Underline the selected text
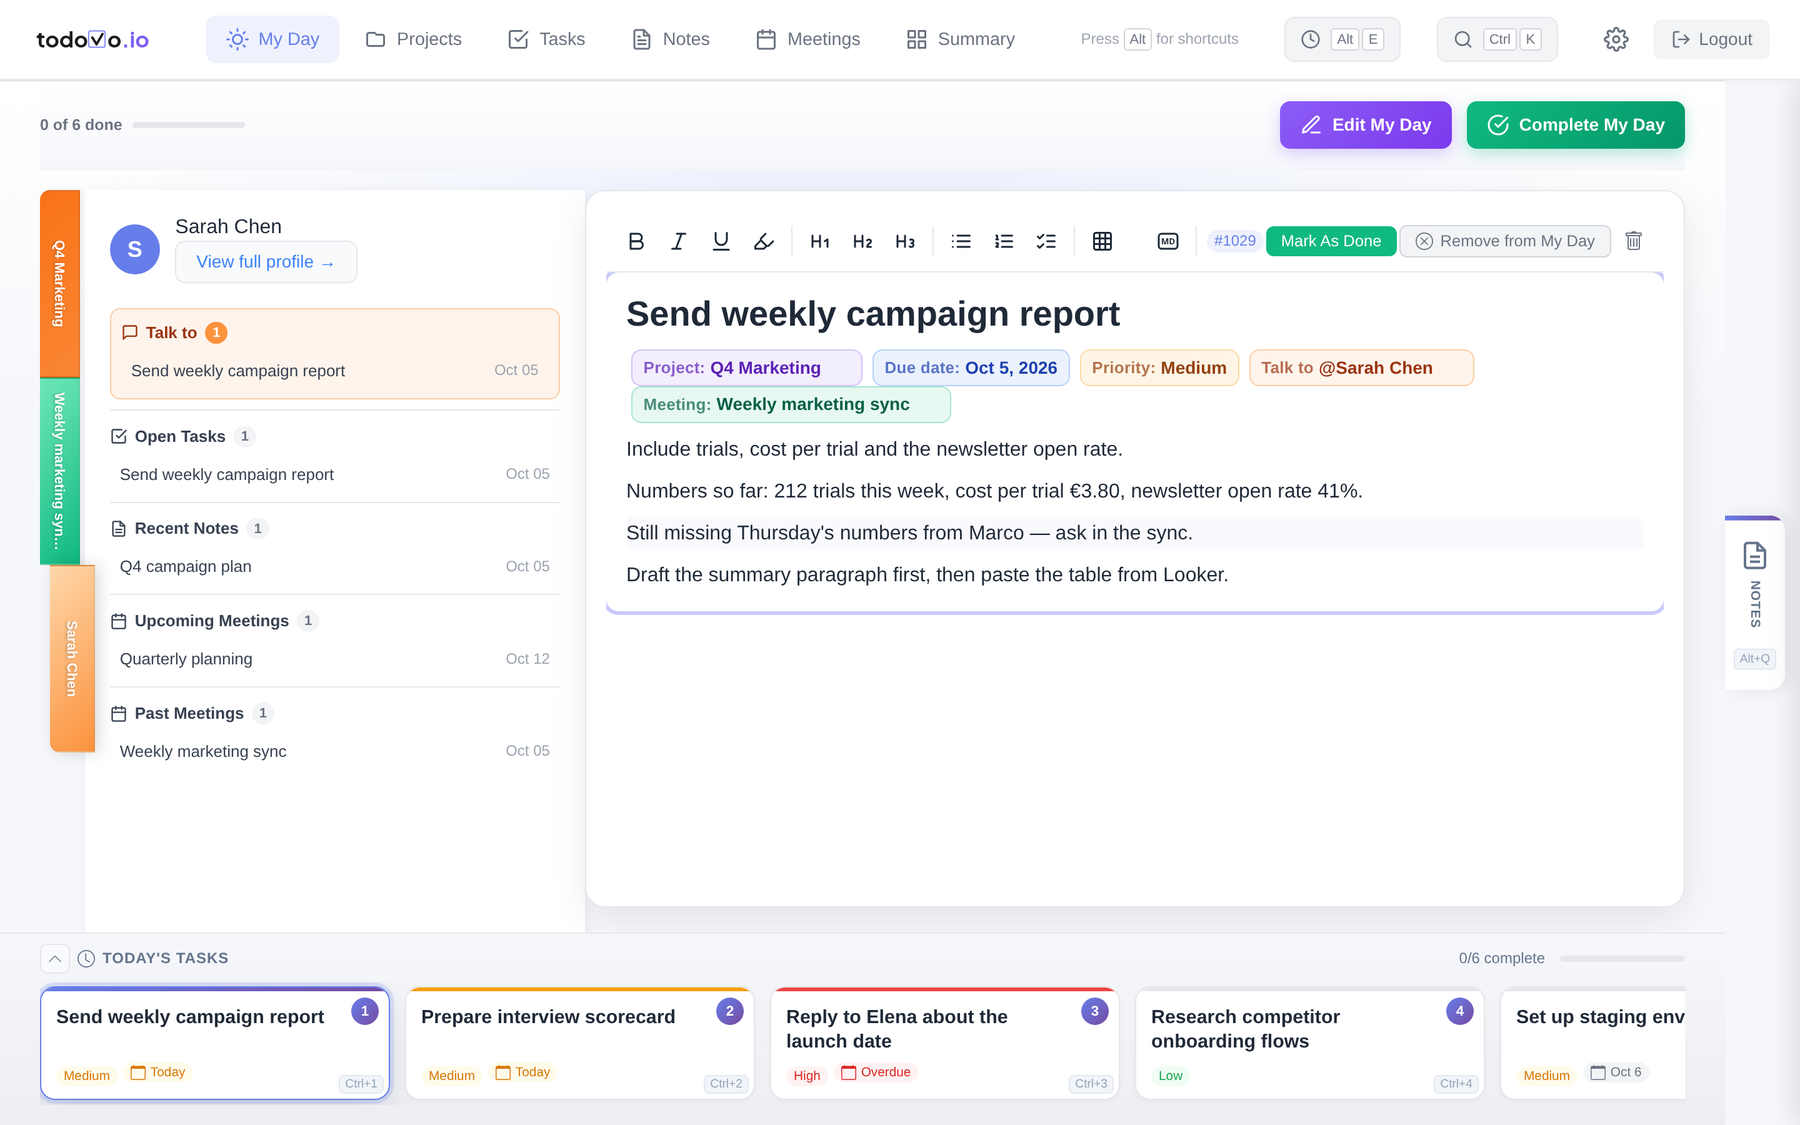 click(721, 241)
